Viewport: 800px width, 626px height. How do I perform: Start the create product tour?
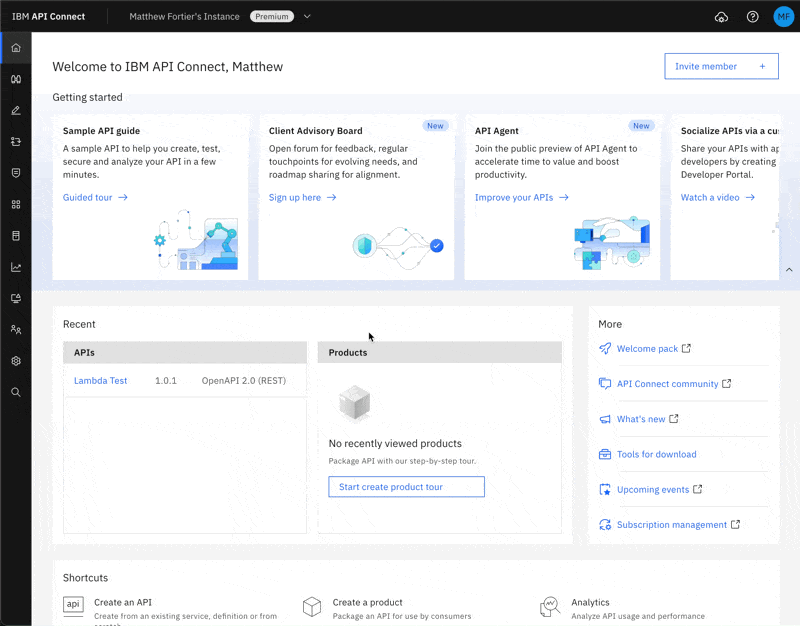406,487
